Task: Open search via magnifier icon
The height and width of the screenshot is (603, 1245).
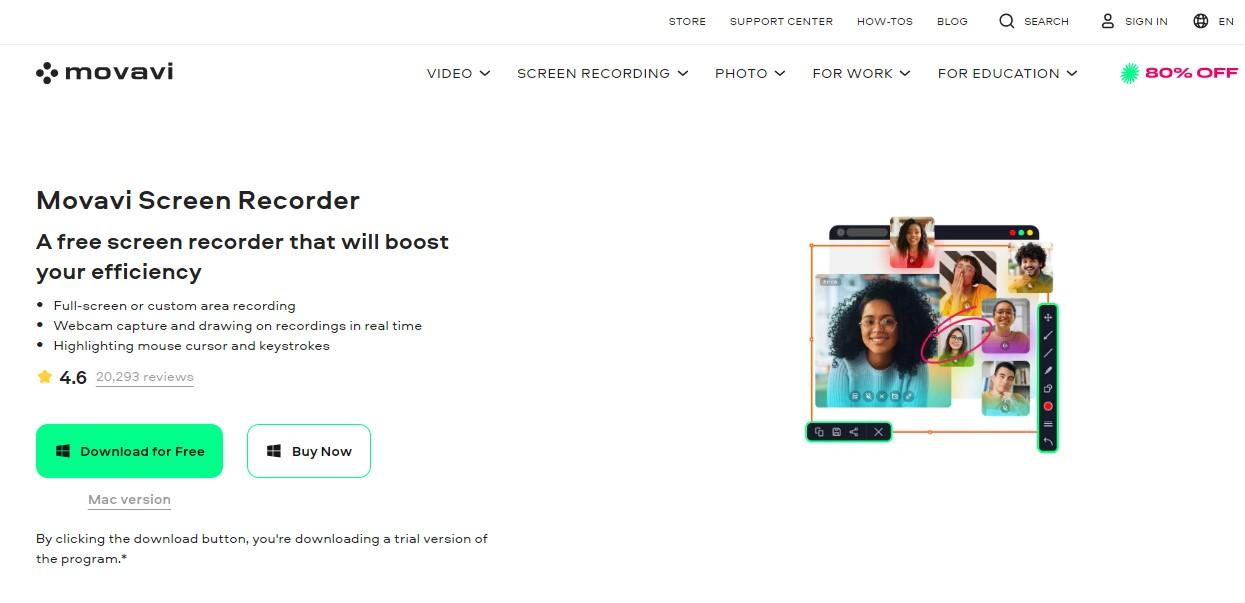Action: pyautogui.click(x=1007, y=21)
